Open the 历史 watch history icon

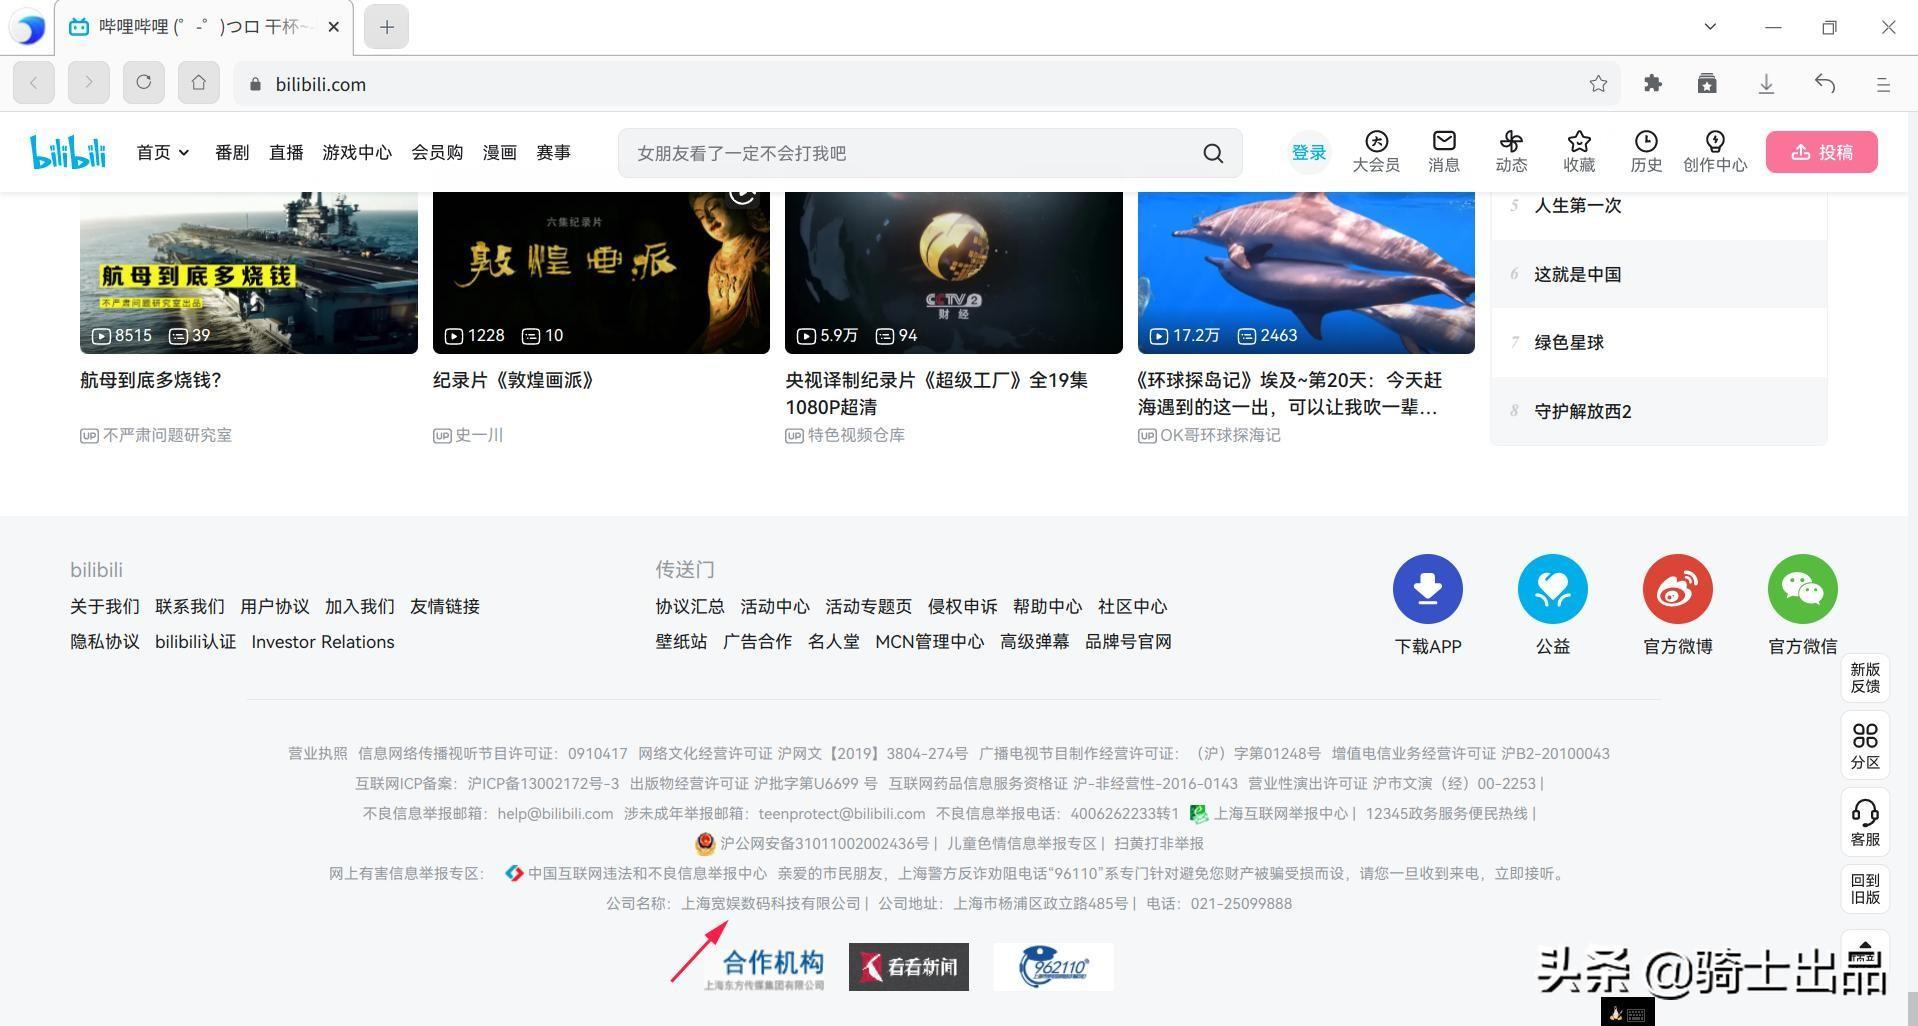pos(1646,142)
